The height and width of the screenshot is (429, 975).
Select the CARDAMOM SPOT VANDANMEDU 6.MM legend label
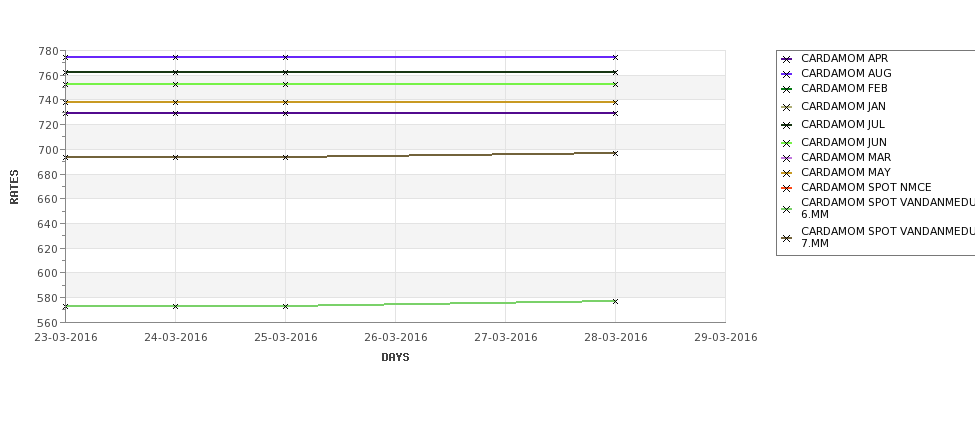click(x=888, y=208)
